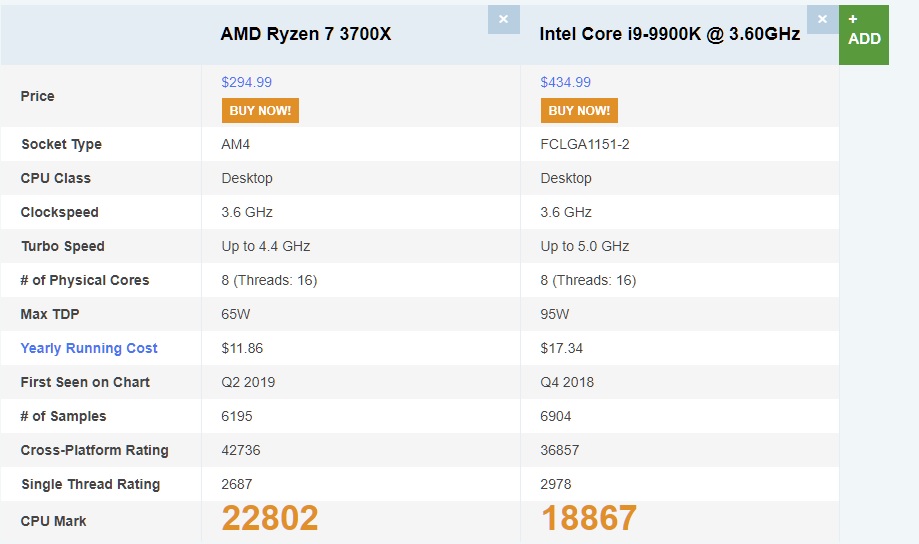Viewport: 919px width, 544px height.
Task: Open the $294.99 price link
Action: click(x=247, y=82)
